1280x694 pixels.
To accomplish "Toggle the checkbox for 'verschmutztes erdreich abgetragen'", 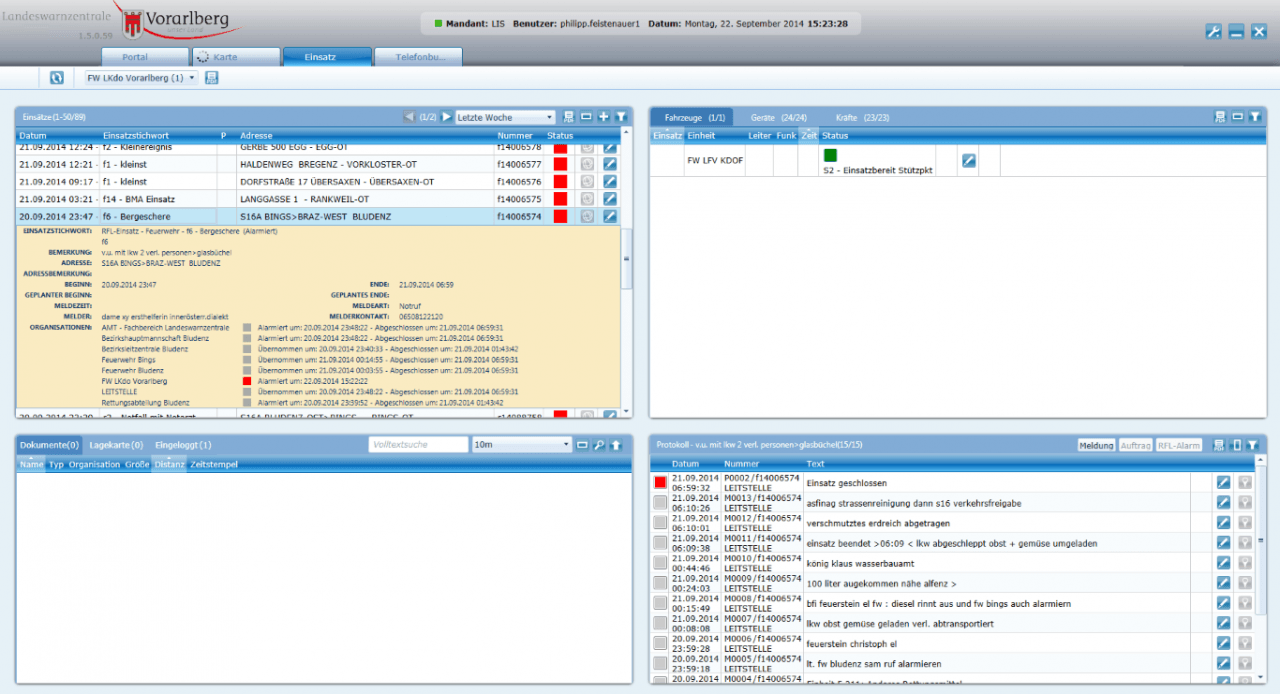I will click(x=660, y=523).
